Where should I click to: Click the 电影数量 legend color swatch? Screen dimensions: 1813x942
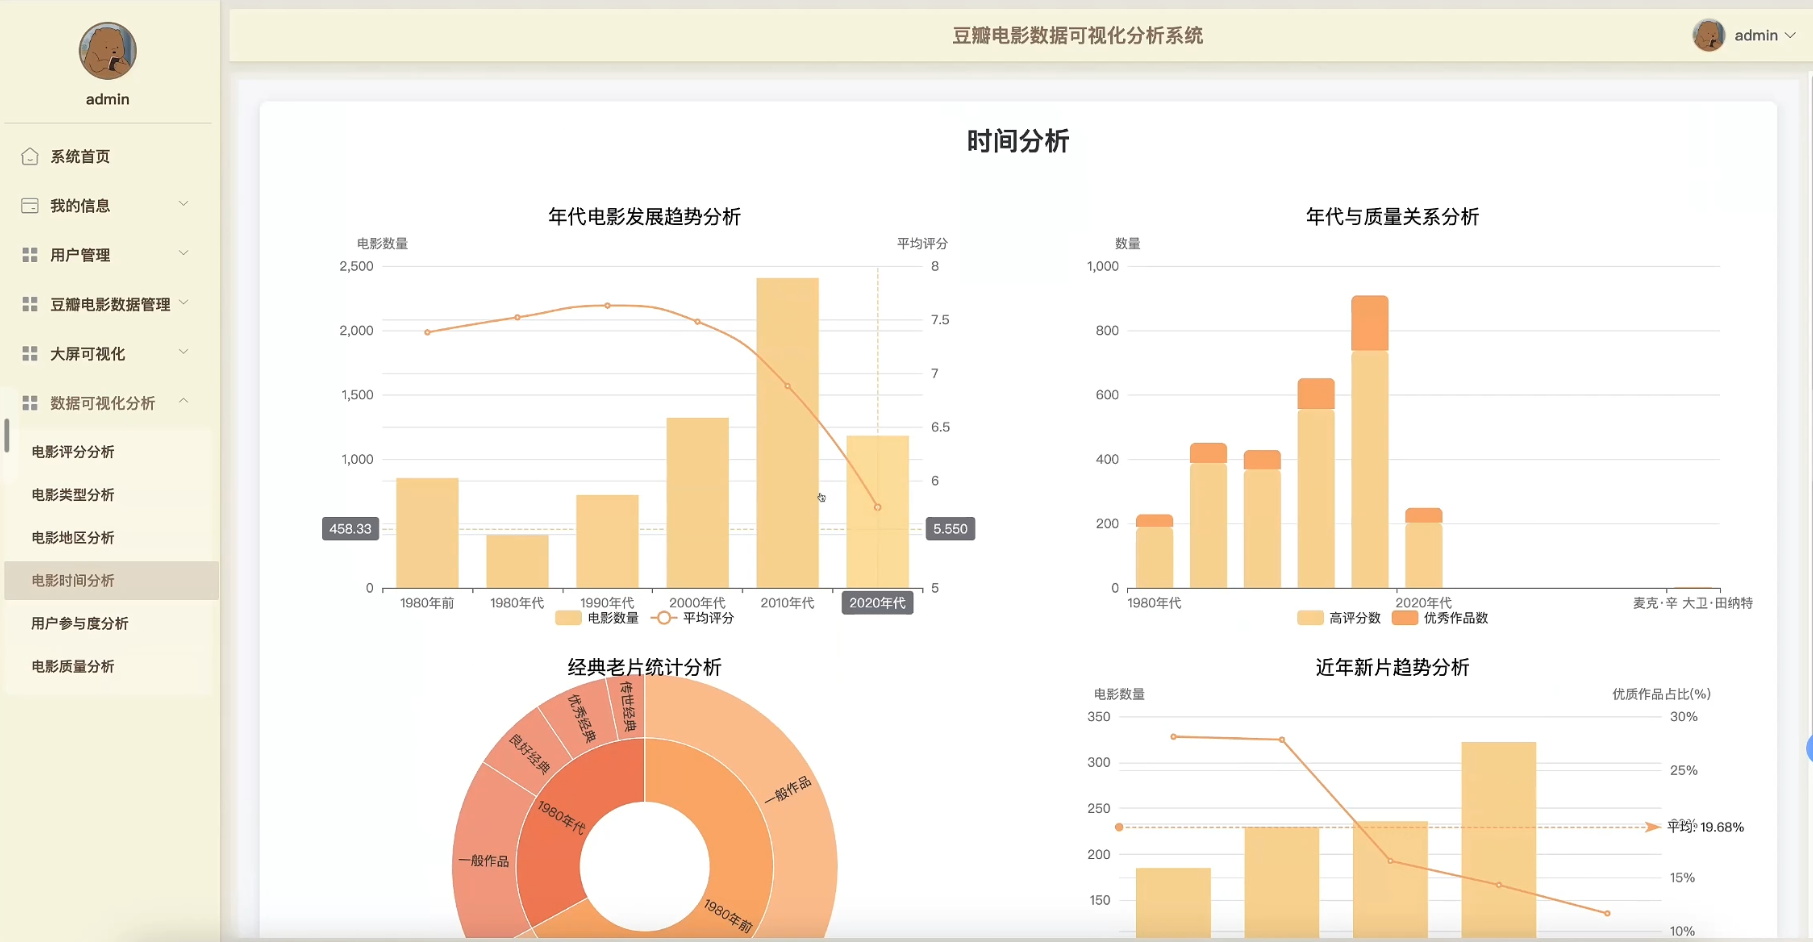pyautogui.click(x=568, y=618)
